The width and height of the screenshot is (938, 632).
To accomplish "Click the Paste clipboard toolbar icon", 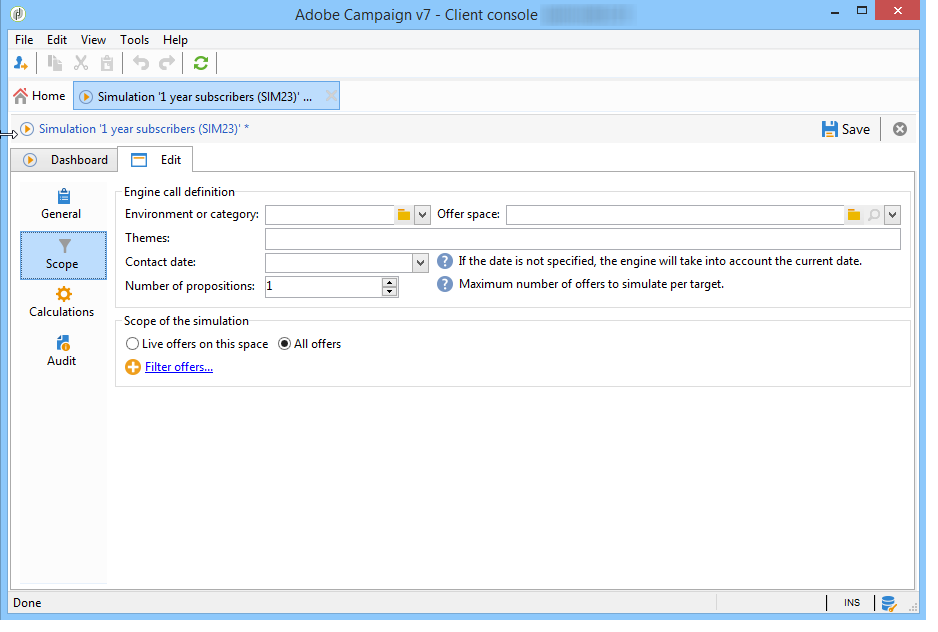I will [x=106, y=63].
